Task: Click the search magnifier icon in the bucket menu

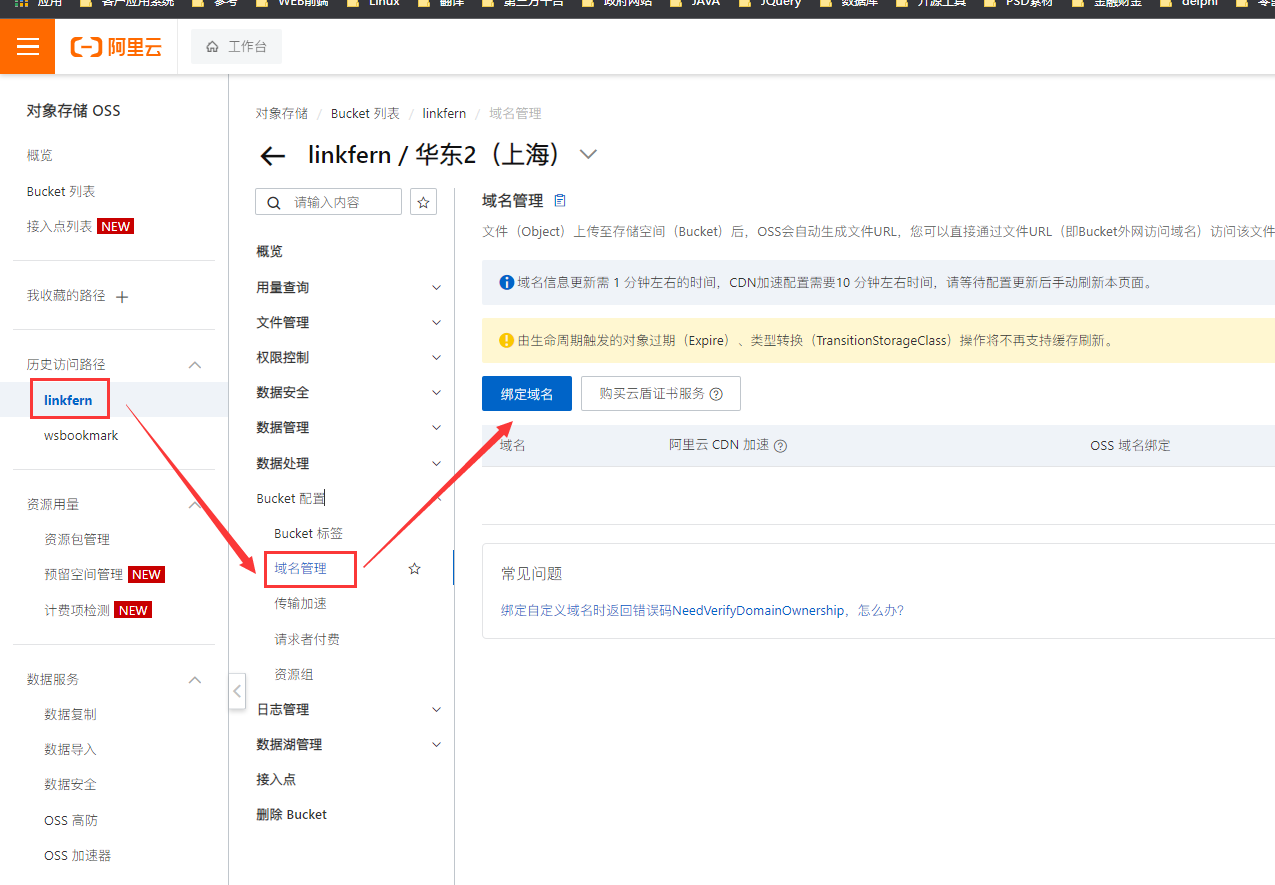Action: (x=274, y=203)
